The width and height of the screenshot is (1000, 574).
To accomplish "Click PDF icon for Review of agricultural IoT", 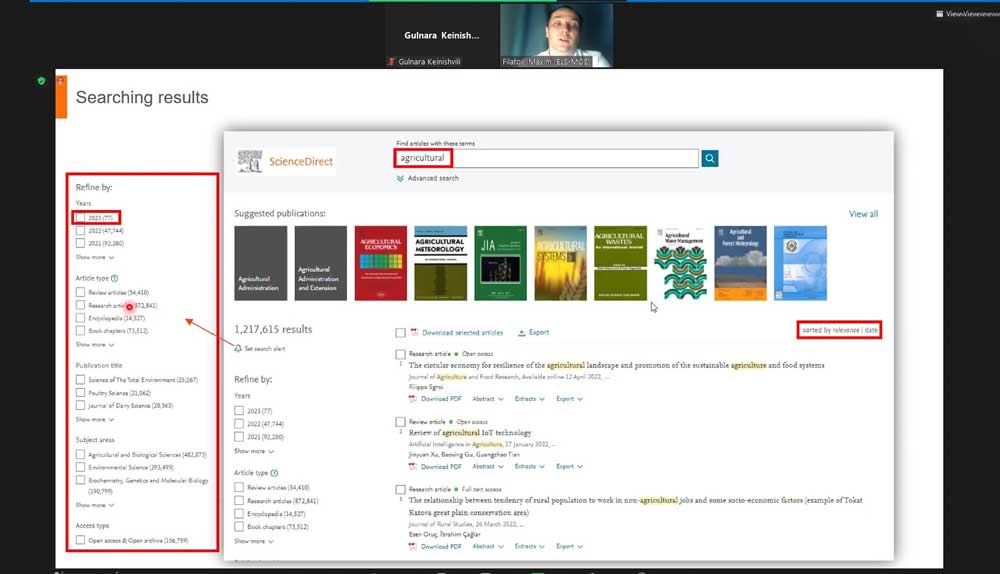I will (x=412, y=466).
